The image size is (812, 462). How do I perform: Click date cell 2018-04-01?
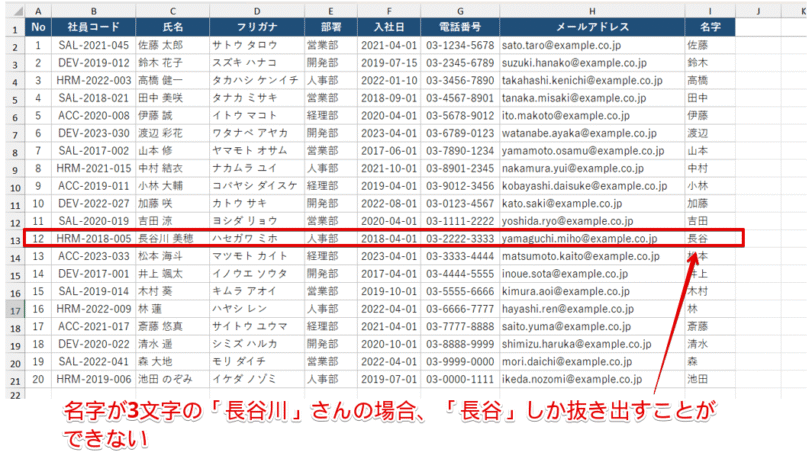pos(389,238)
